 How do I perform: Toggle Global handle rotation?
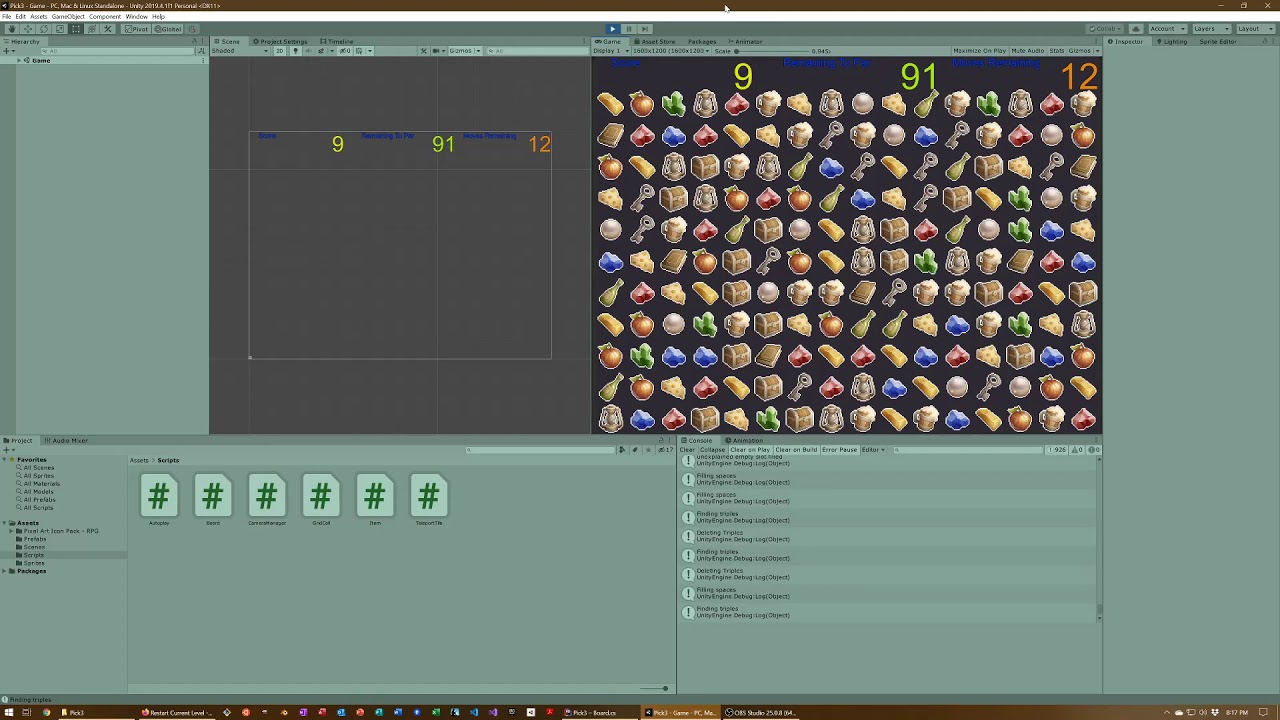pos(168,29)
